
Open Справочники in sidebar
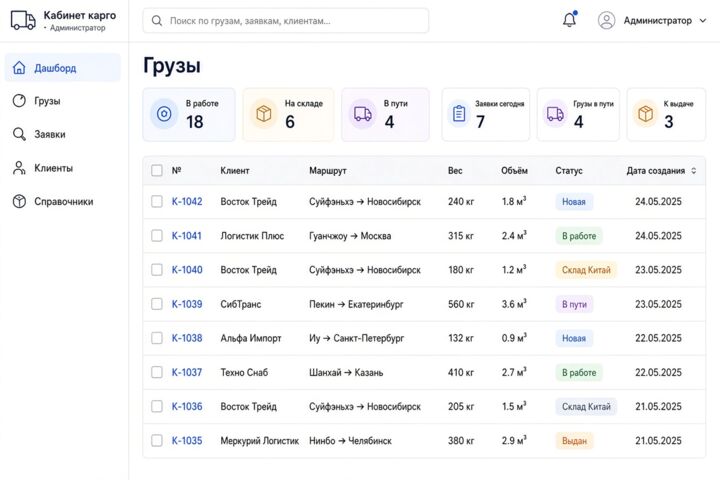(63, 201)
